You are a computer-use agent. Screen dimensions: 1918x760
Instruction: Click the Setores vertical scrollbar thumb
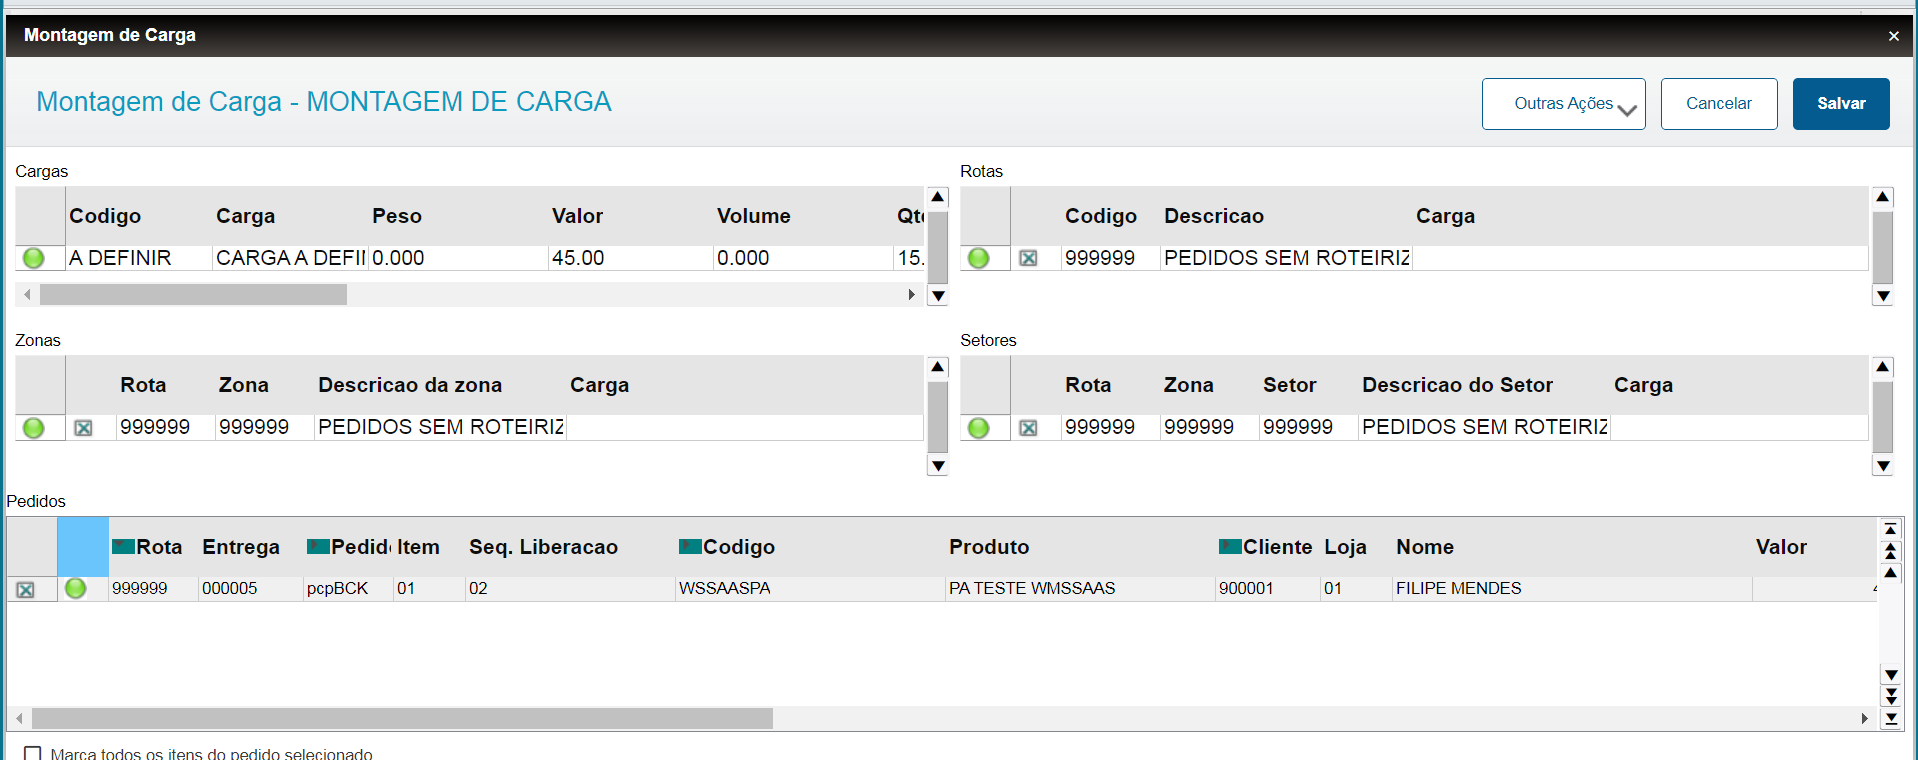pos(1883,416)
